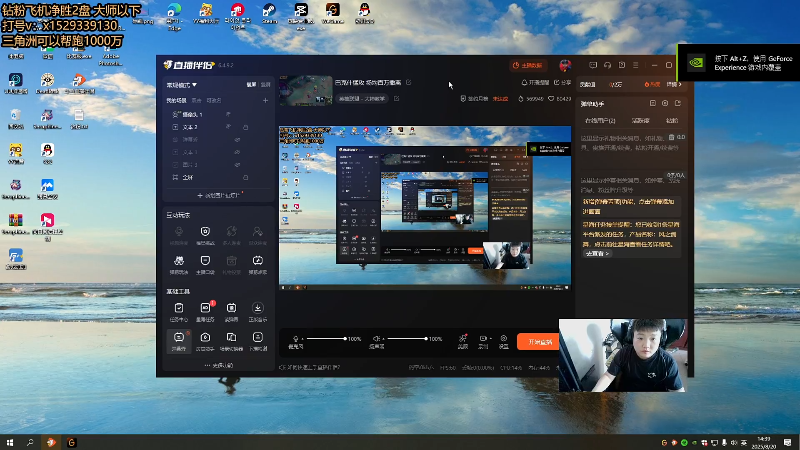Image resolution: width=800 pixels, height=450 pixels.
Task: Select the 文本 2 source row
Action: tap(218, 127)
